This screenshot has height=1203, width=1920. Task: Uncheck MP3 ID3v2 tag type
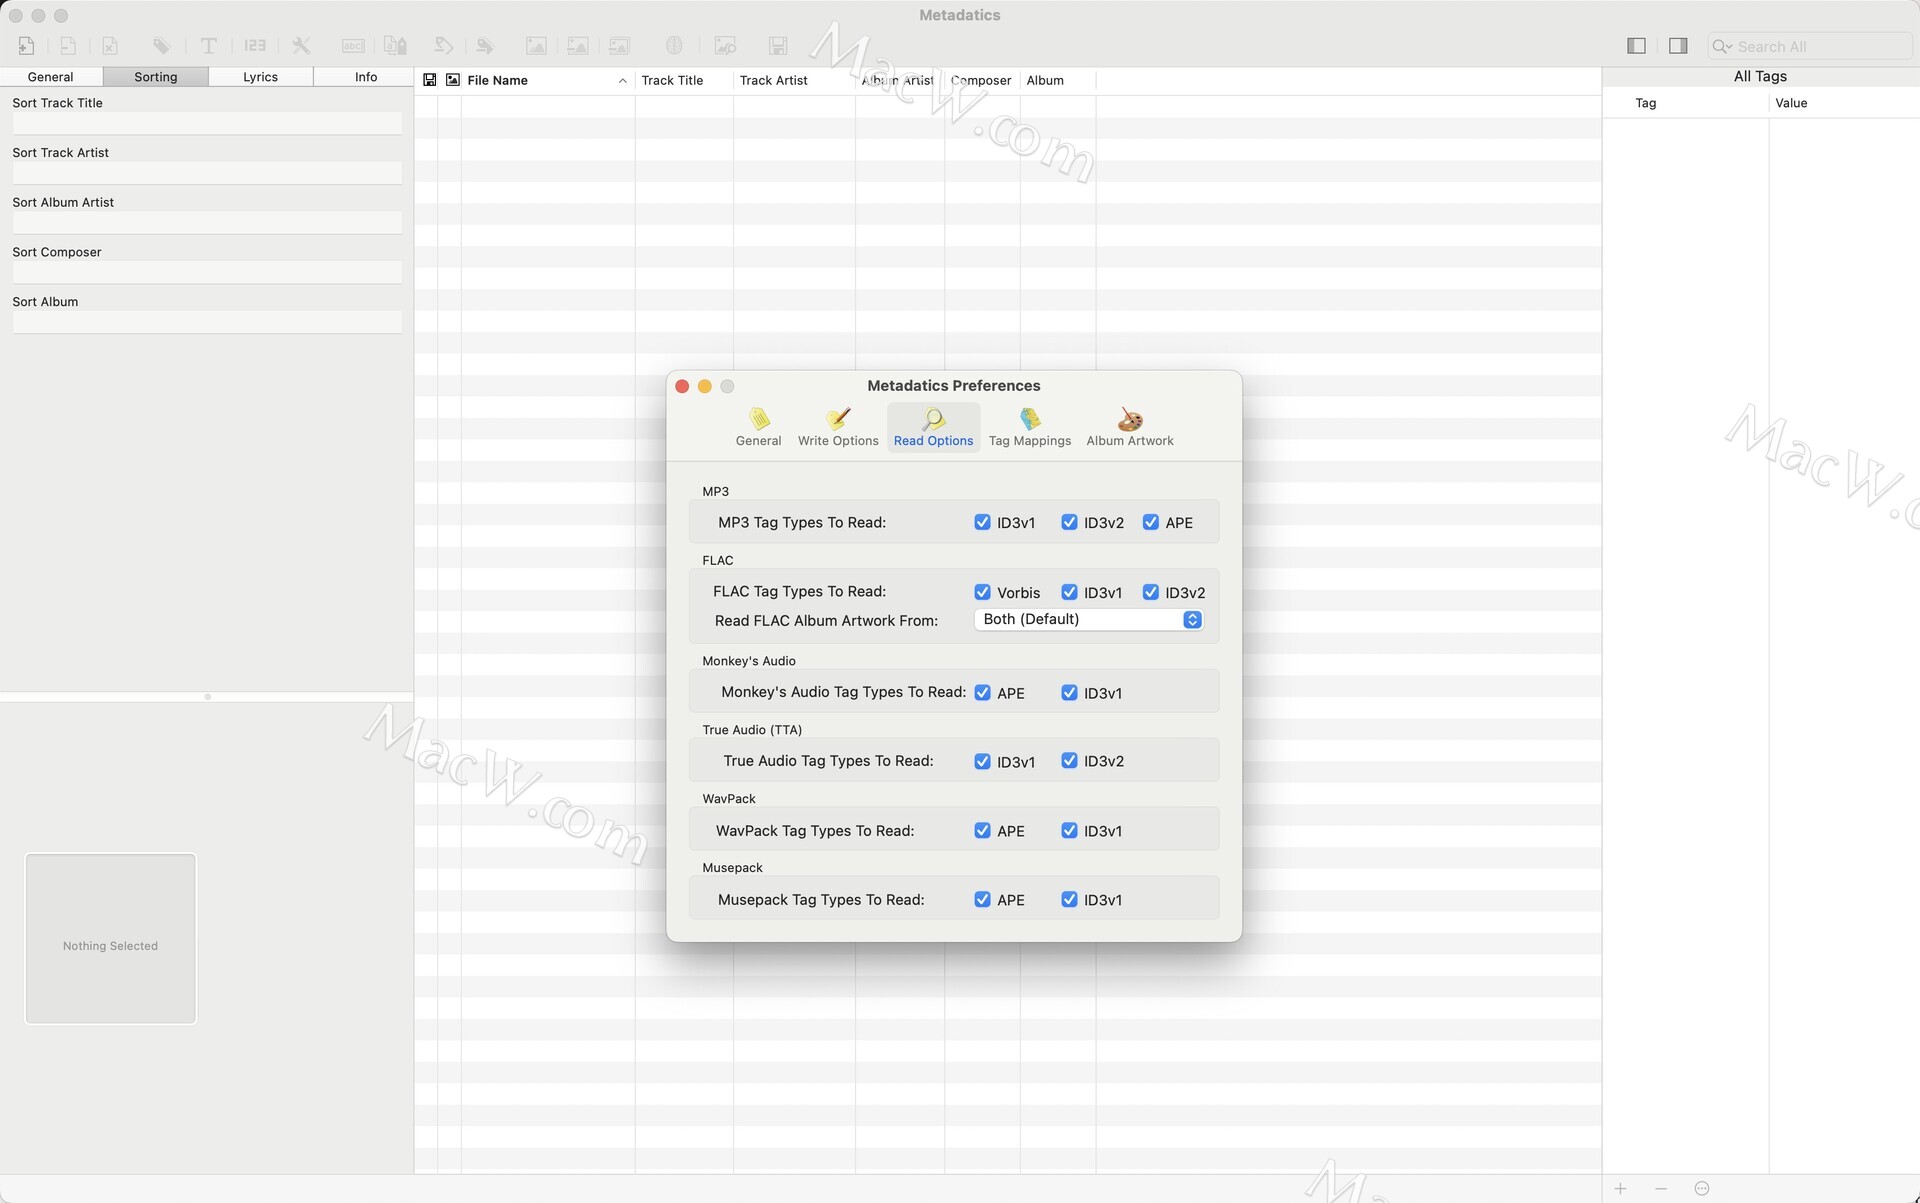(1069, 523)
